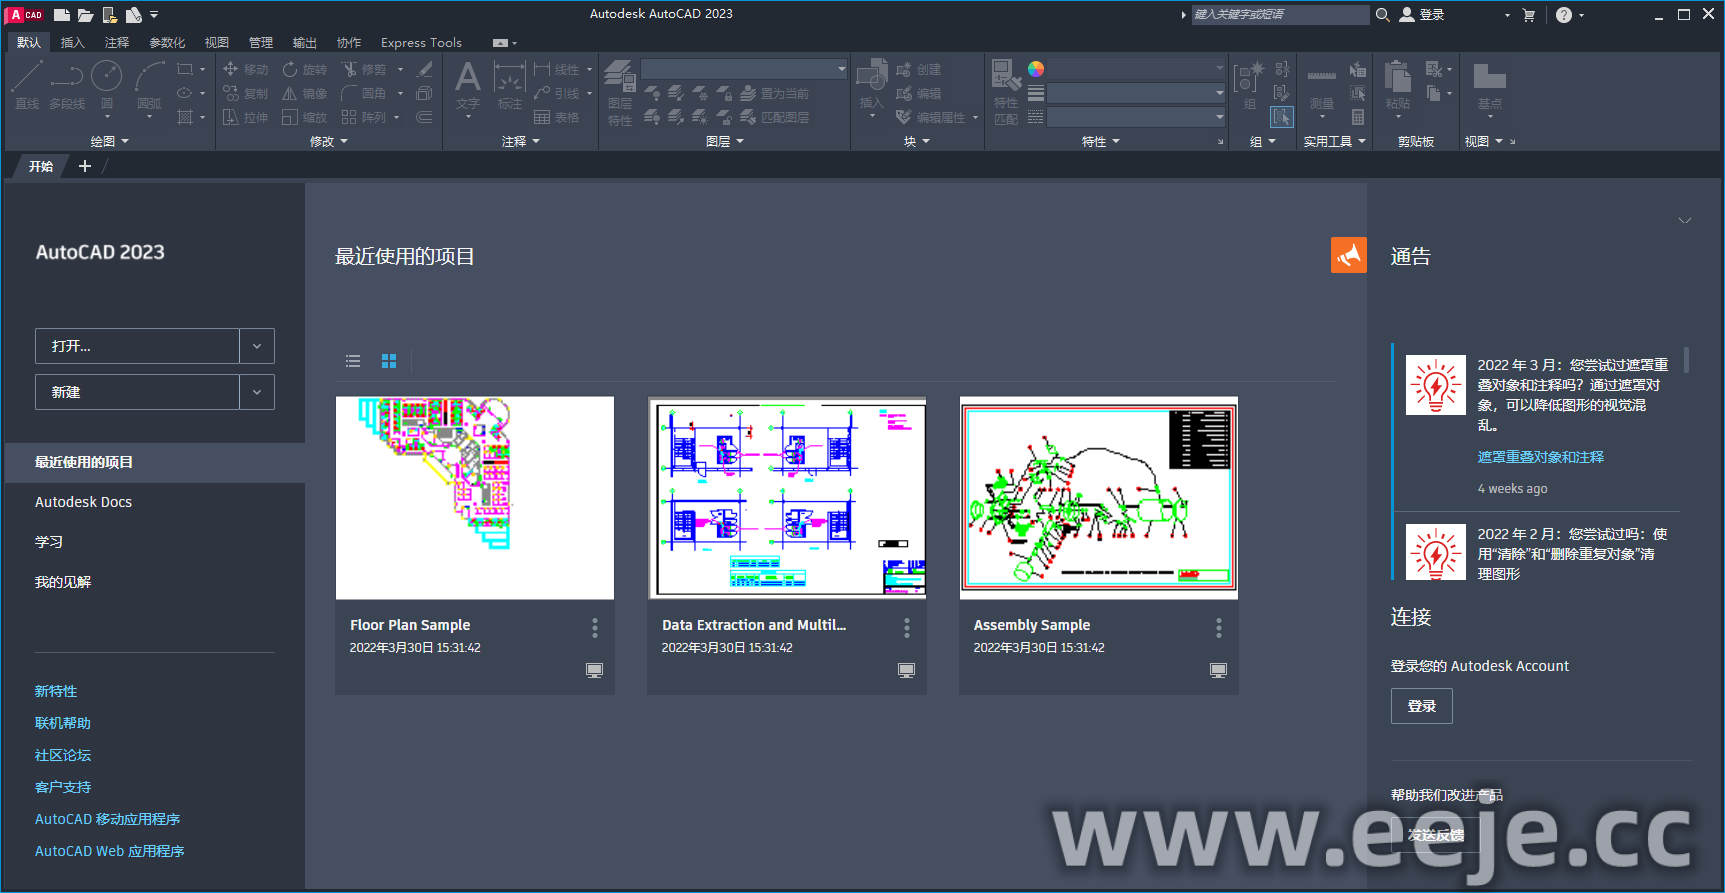Click the object color wheel swatch
The width and height of the screenshot is (1725, 893).
(1036, 69)
